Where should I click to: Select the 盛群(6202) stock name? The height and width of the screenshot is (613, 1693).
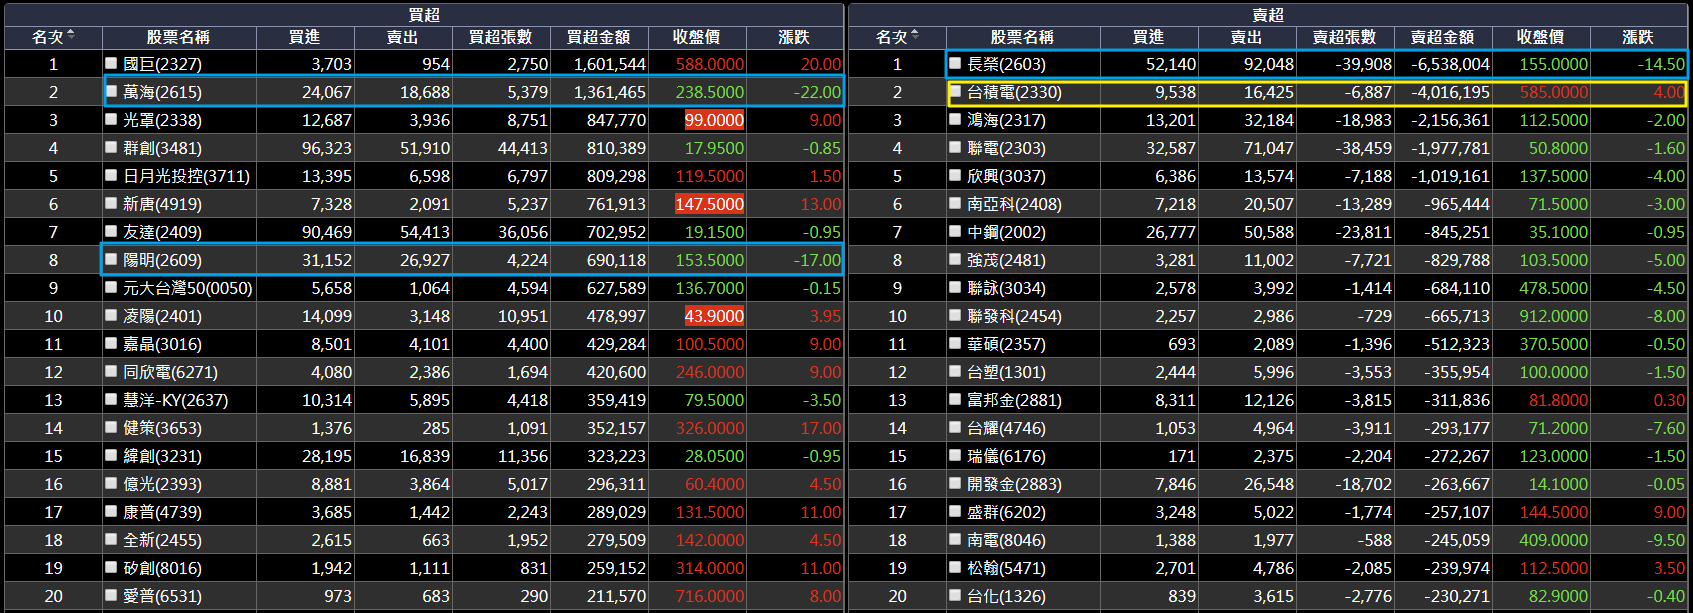1006,512
